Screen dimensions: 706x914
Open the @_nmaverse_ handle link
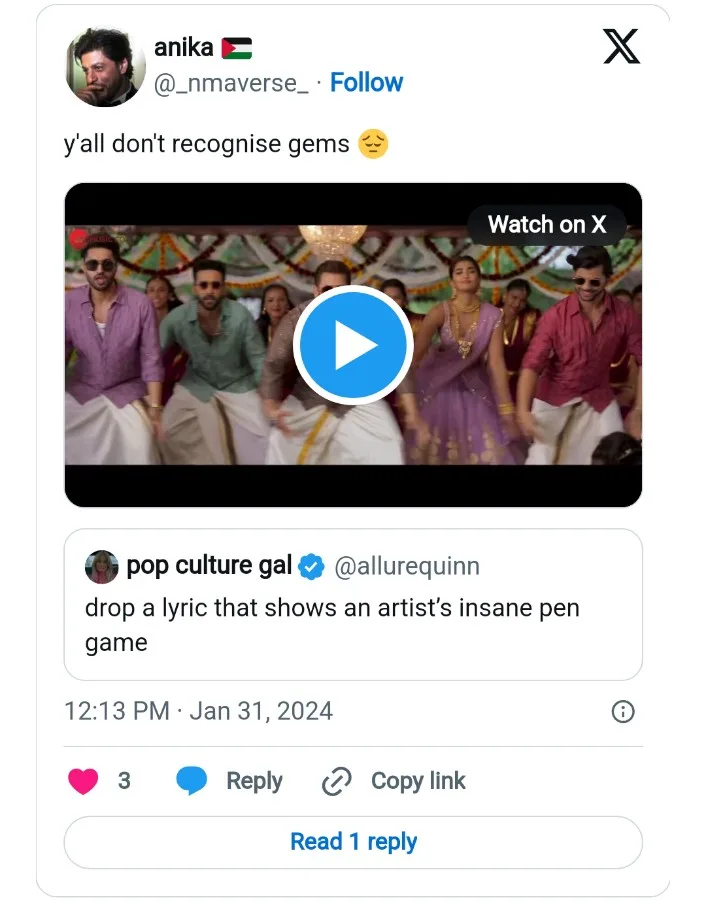[230, 83]
